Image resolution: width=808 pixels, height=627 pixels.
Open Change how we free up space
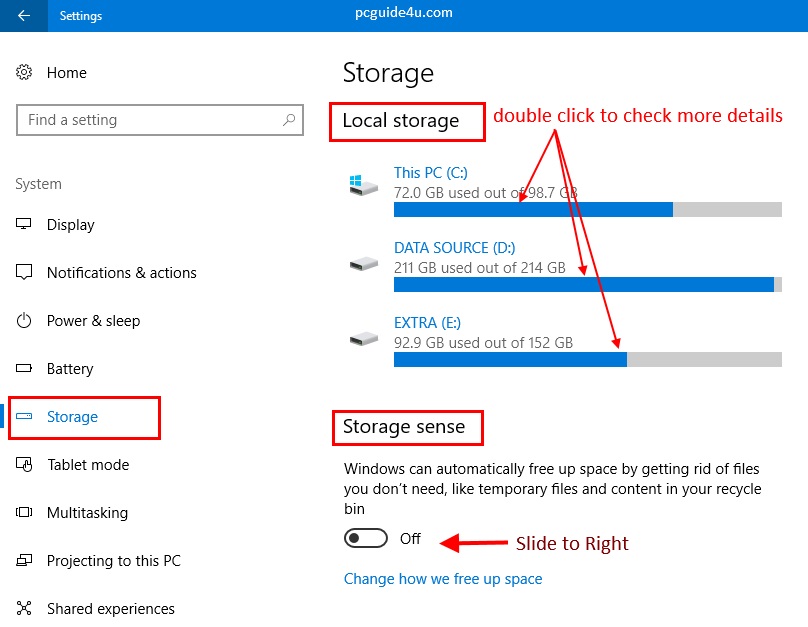[443, 579]
